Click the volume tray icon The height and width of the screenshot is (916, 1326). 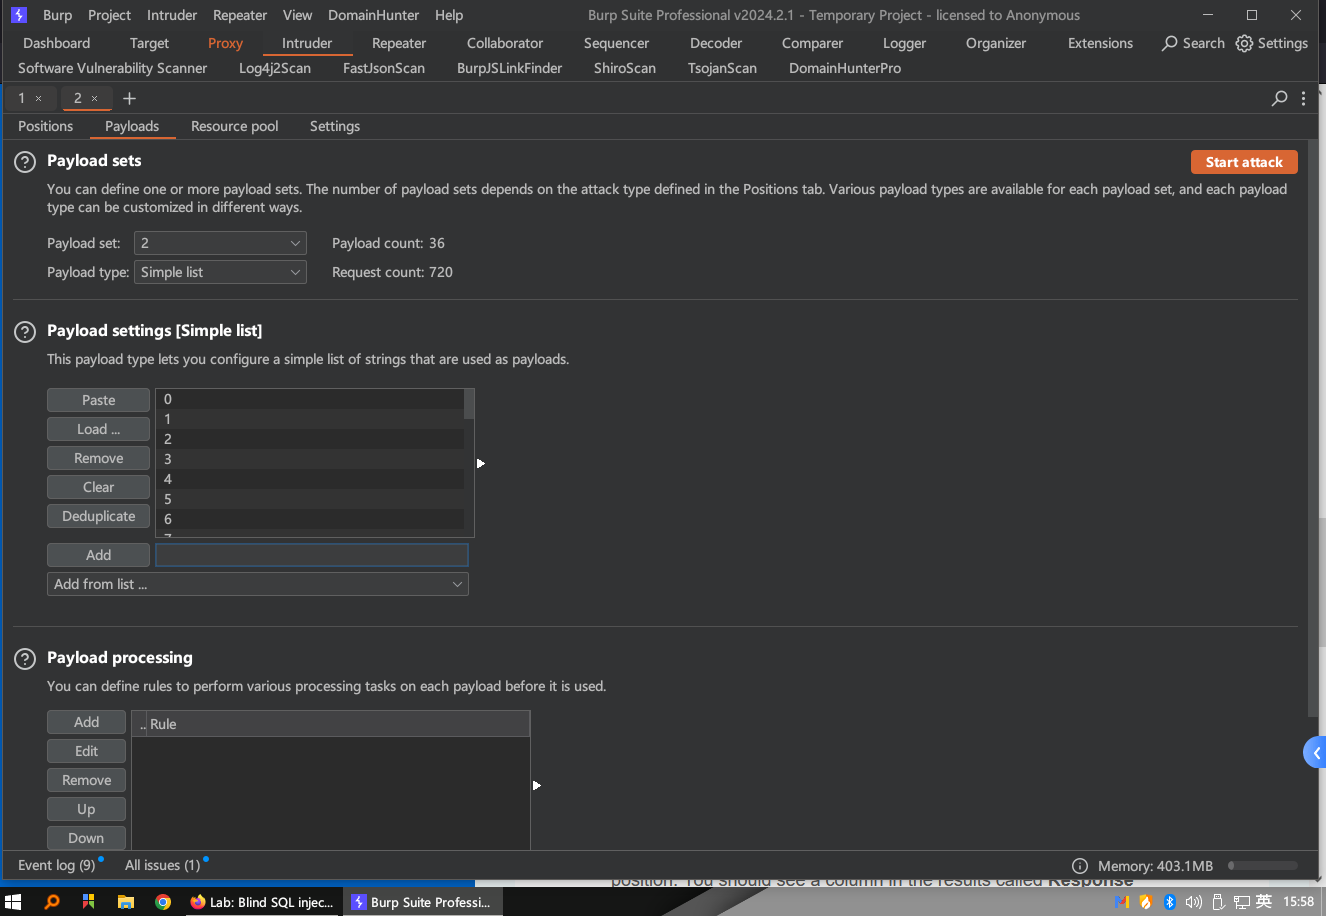point(1194,902)
